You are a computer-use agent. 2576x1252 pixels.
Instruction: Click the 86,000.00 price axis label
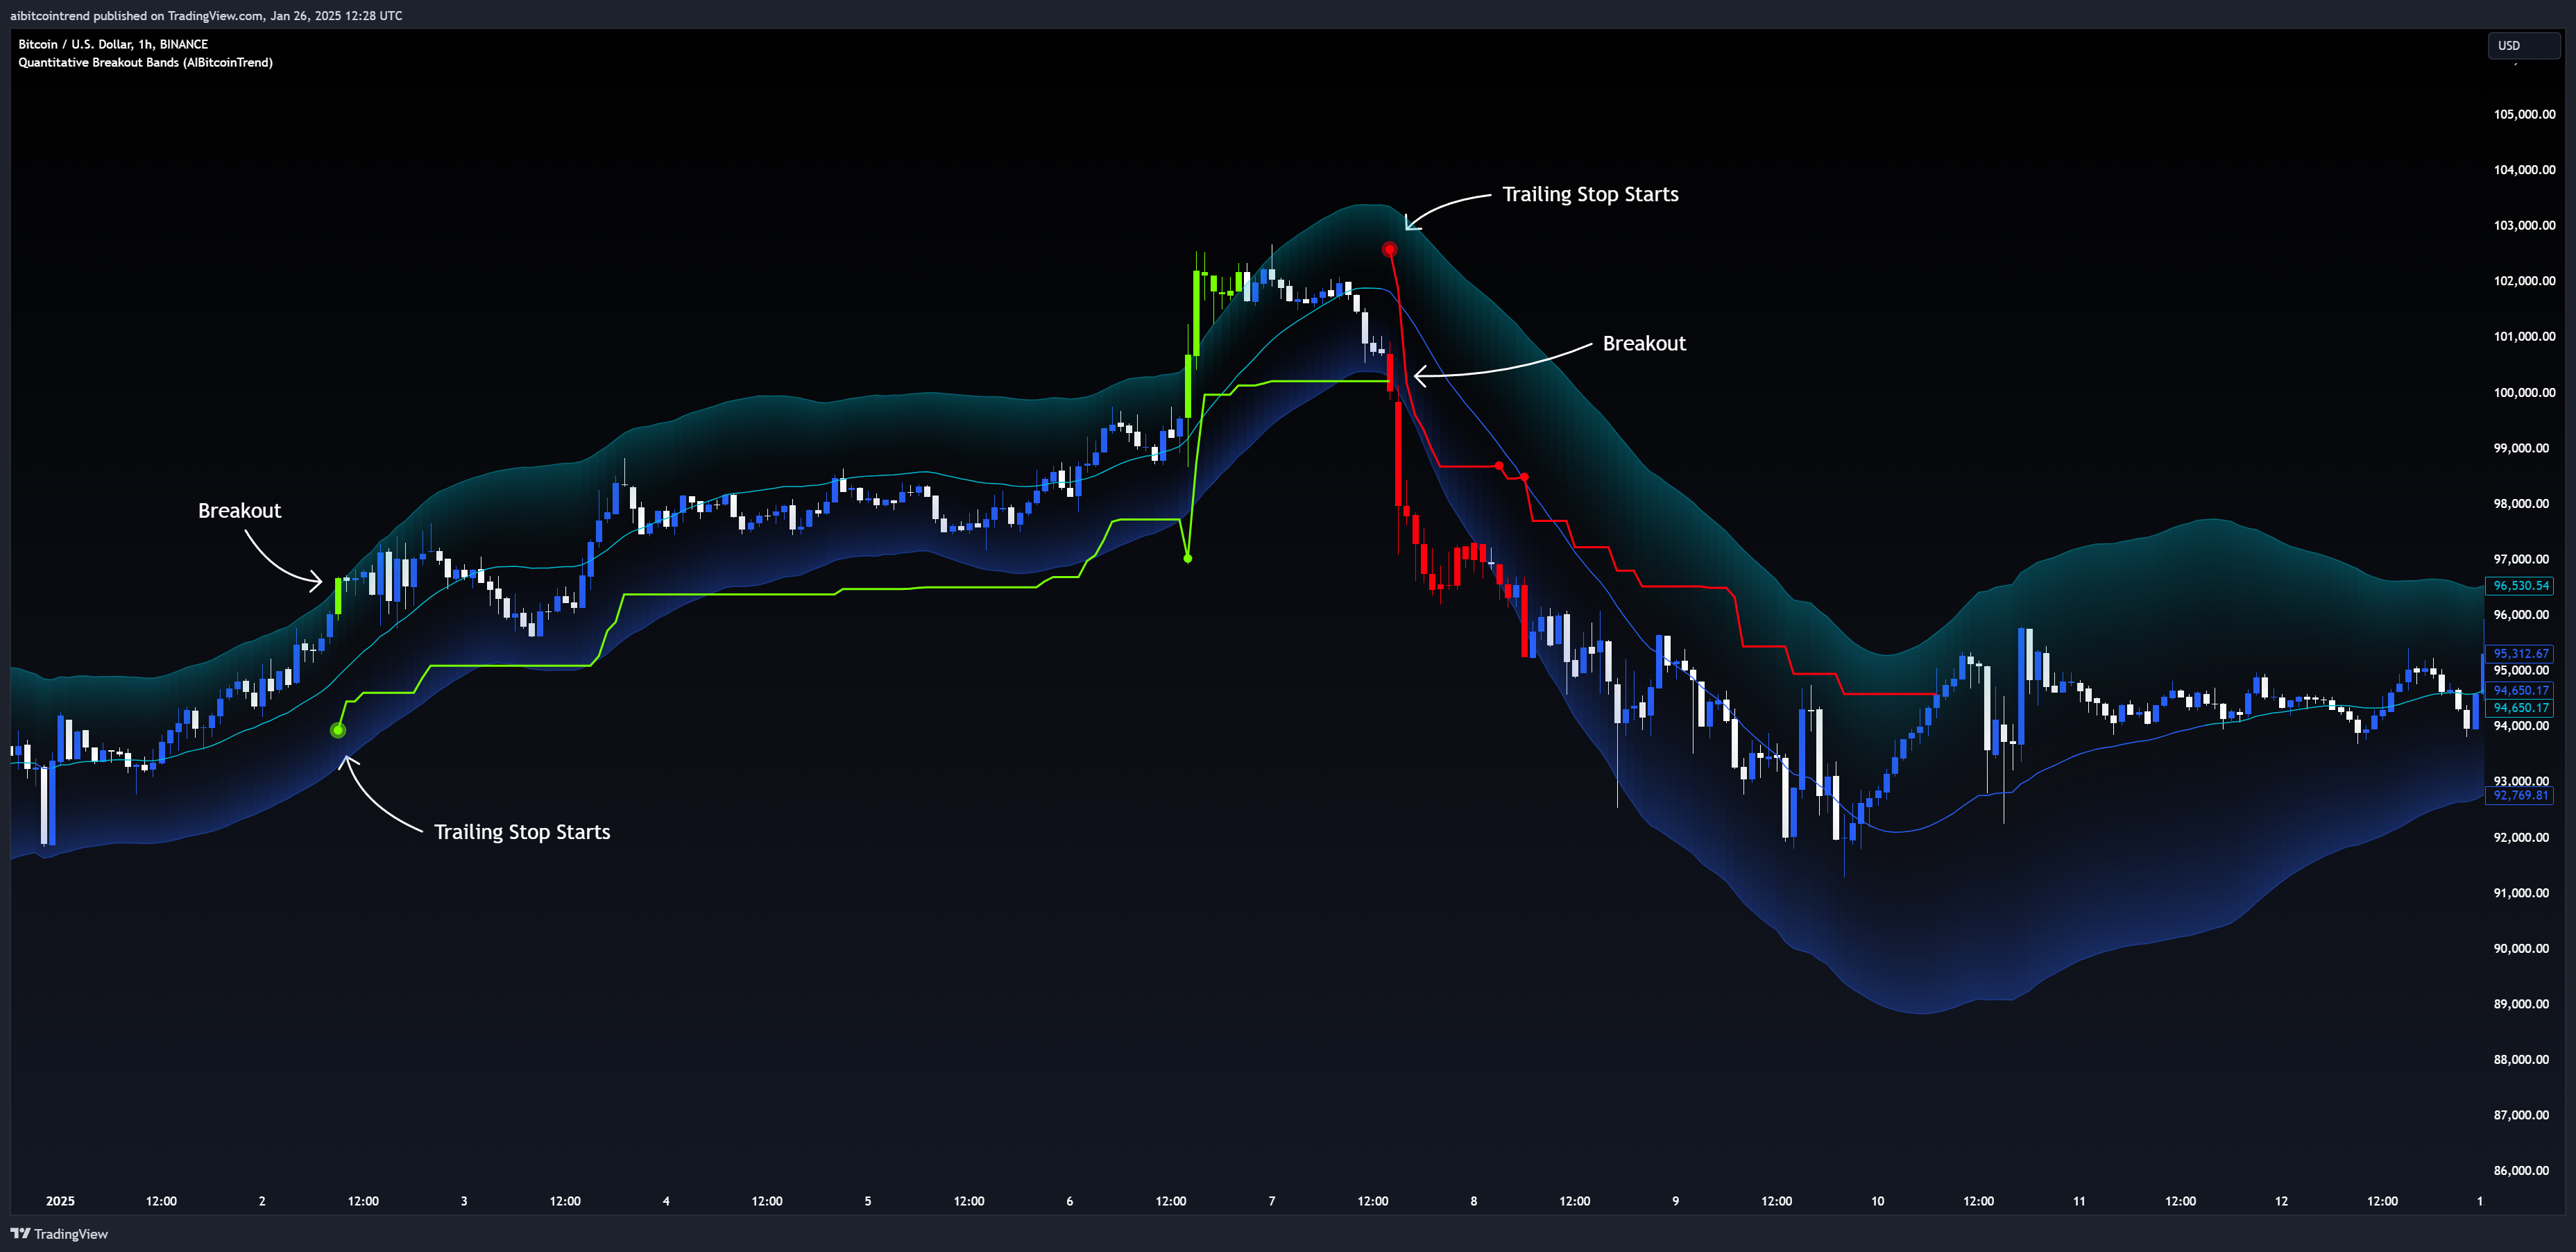(x=2521, y=1170)
